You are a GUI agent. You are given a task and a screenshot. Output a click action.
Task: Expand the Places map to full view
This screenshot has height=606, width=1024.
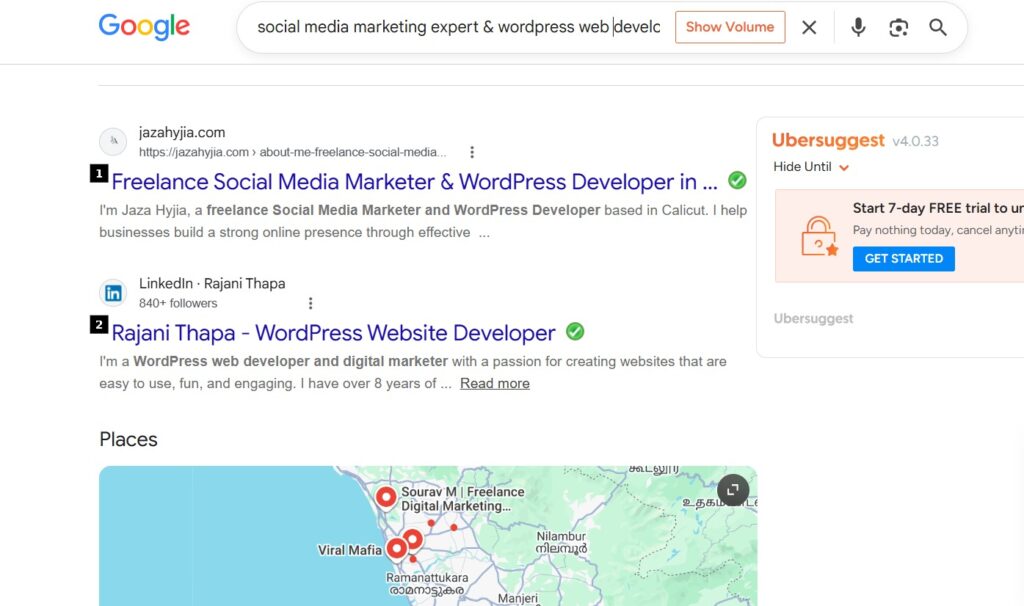[x=733, y=490]
